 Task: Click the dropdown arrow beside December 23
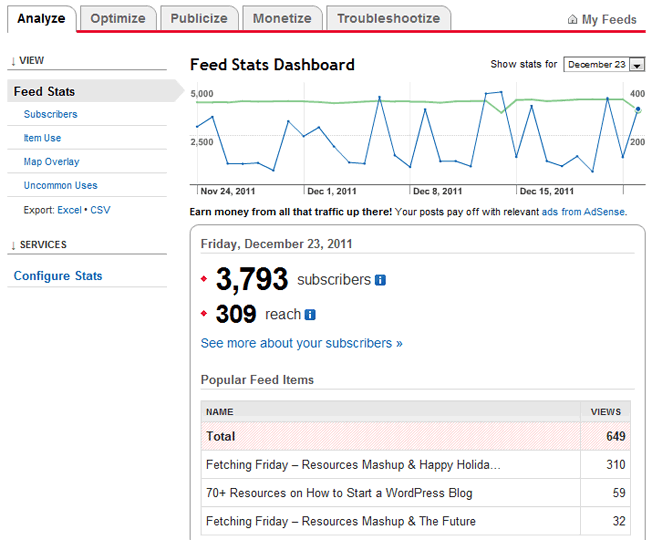click(x=637, y=65)
